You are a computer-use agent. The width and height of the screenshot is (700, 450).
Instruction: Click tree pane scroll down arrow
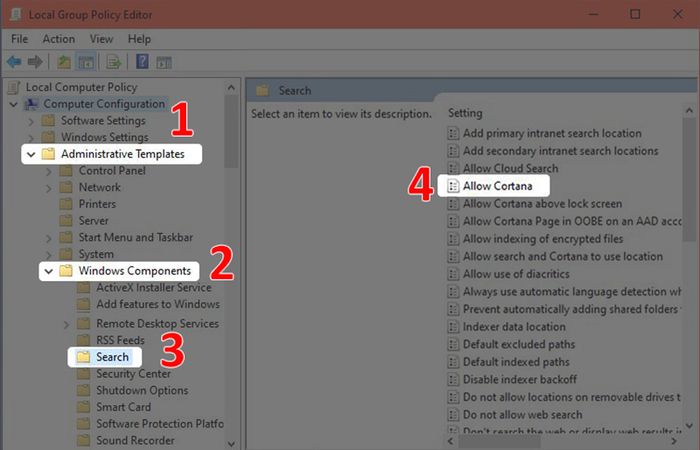click(231, 444)
